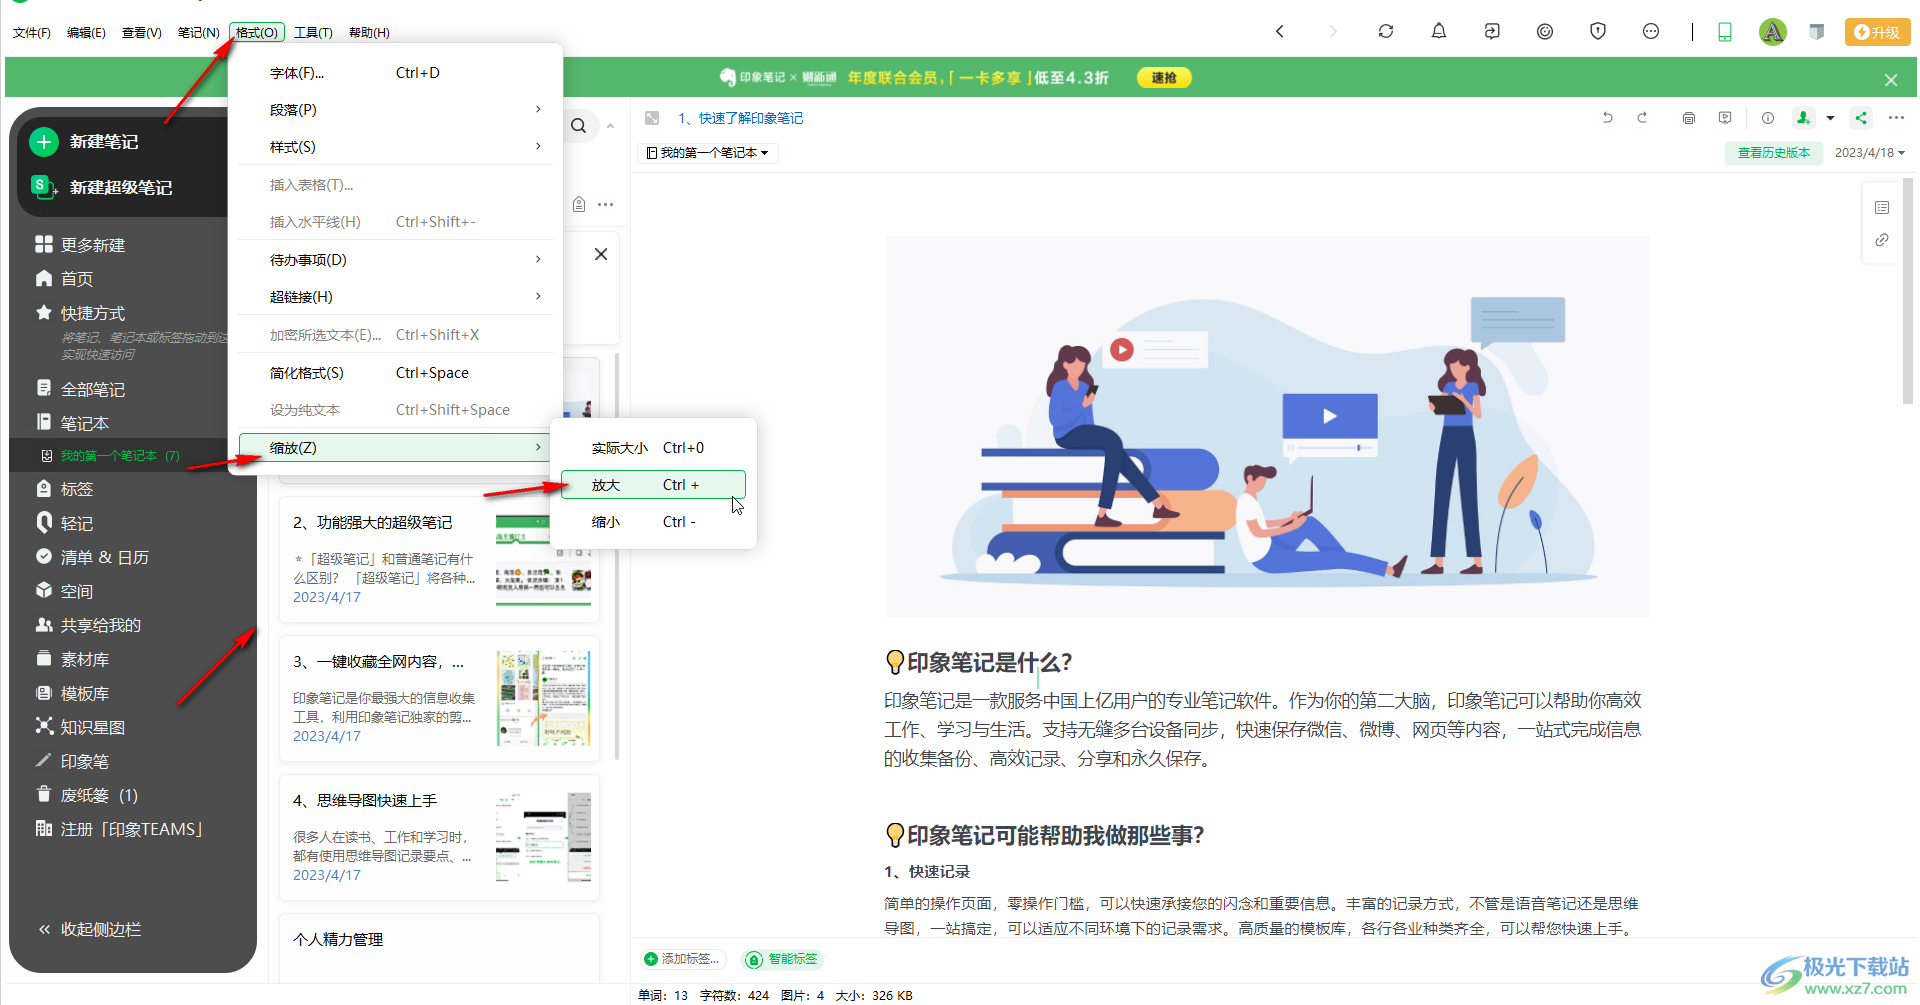This screenshot has width=1920, height=1005.
Task: Click the green add collaborator icon
Action: click(x=1803, y=118)
